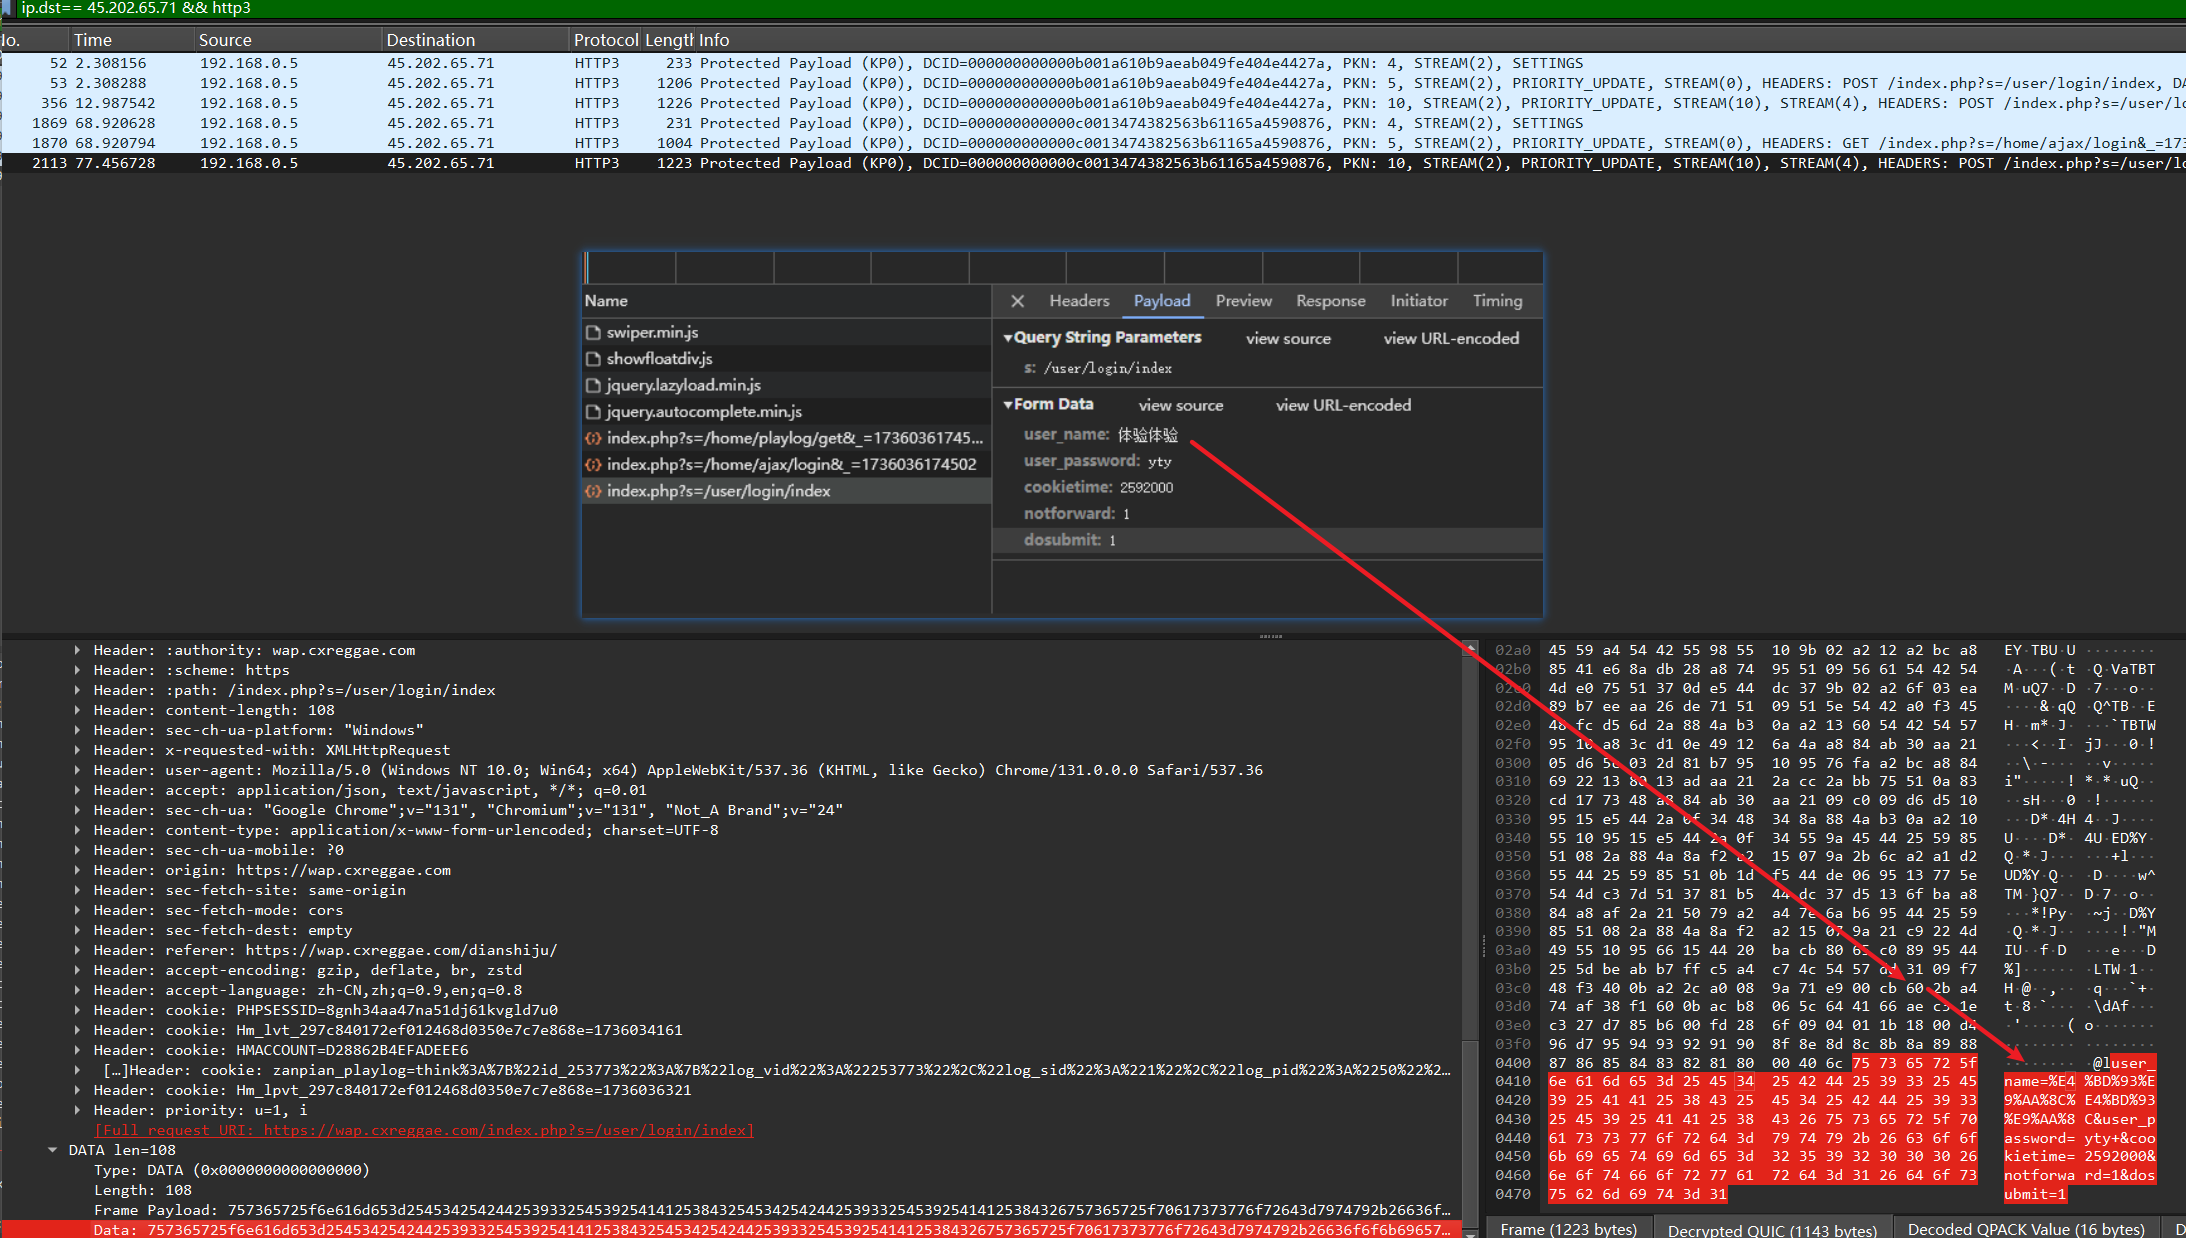Click the ajax/login request XHR icon

593,465
